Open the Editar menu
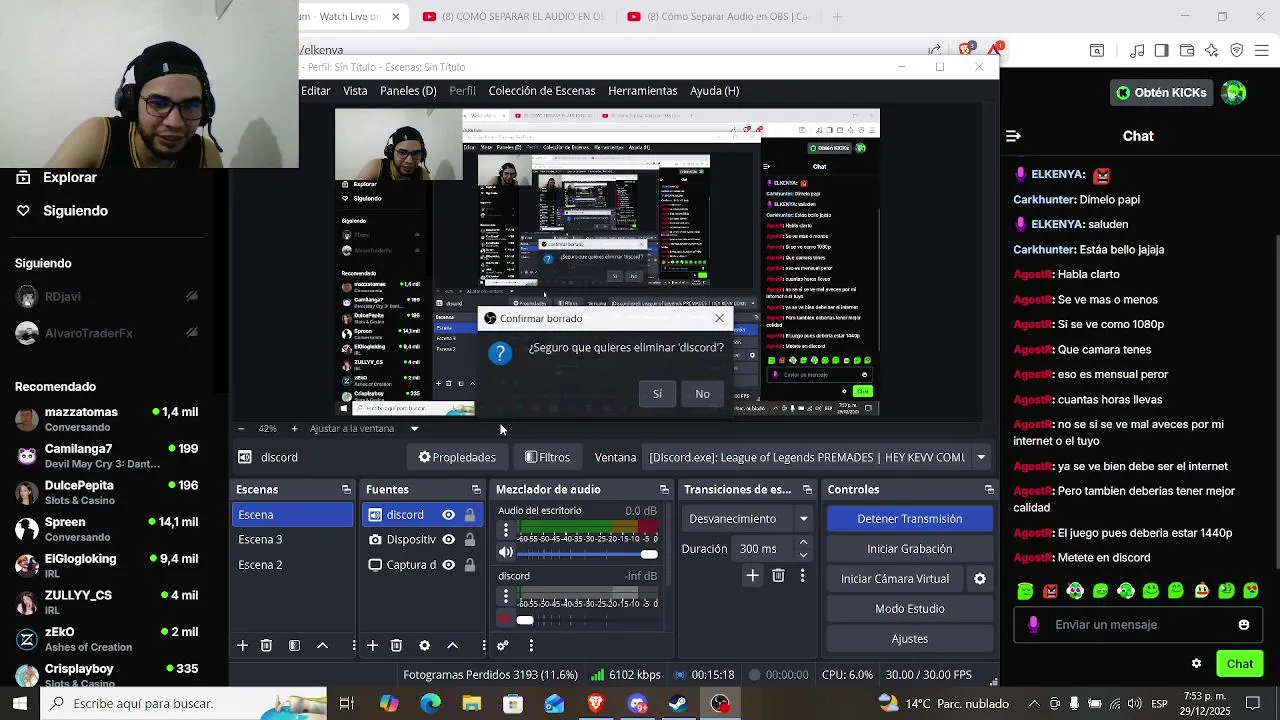This screenshot has height=720, width=1280. pyautogui.click(x=316, y=91)
